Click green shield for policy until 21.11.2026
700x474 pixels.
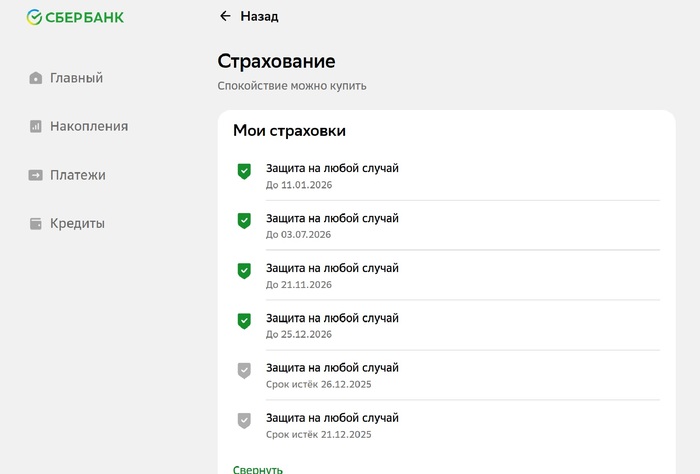click(x=244, y=271)
